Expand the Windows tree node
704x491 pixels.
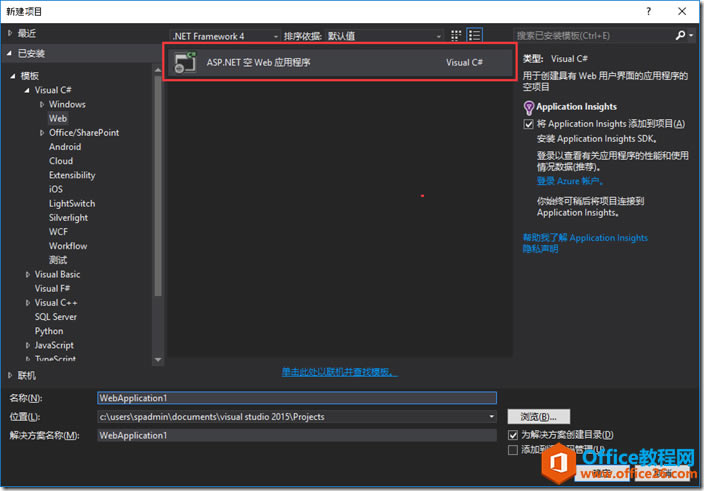[42, 104]
